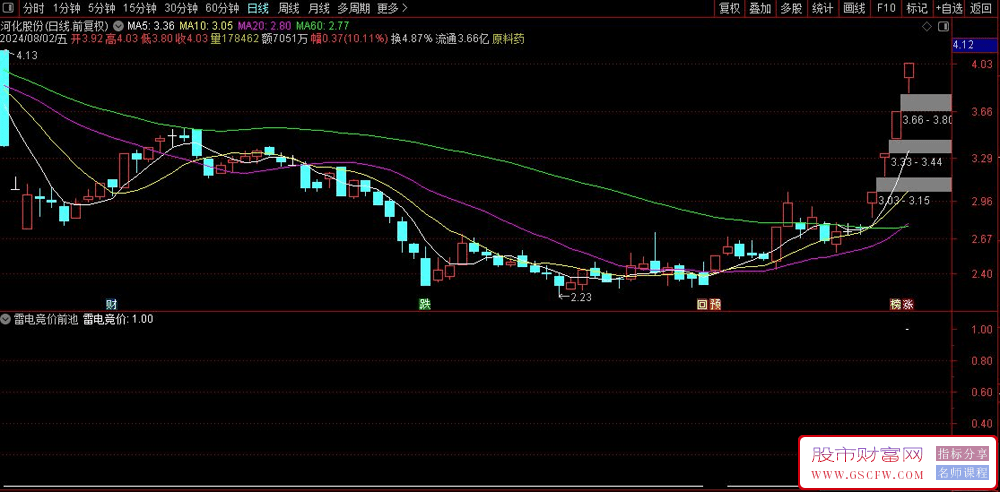Screen dimensions: 1000x492
Task: Select the 周线 weekly chart tab
Action: 289,8
